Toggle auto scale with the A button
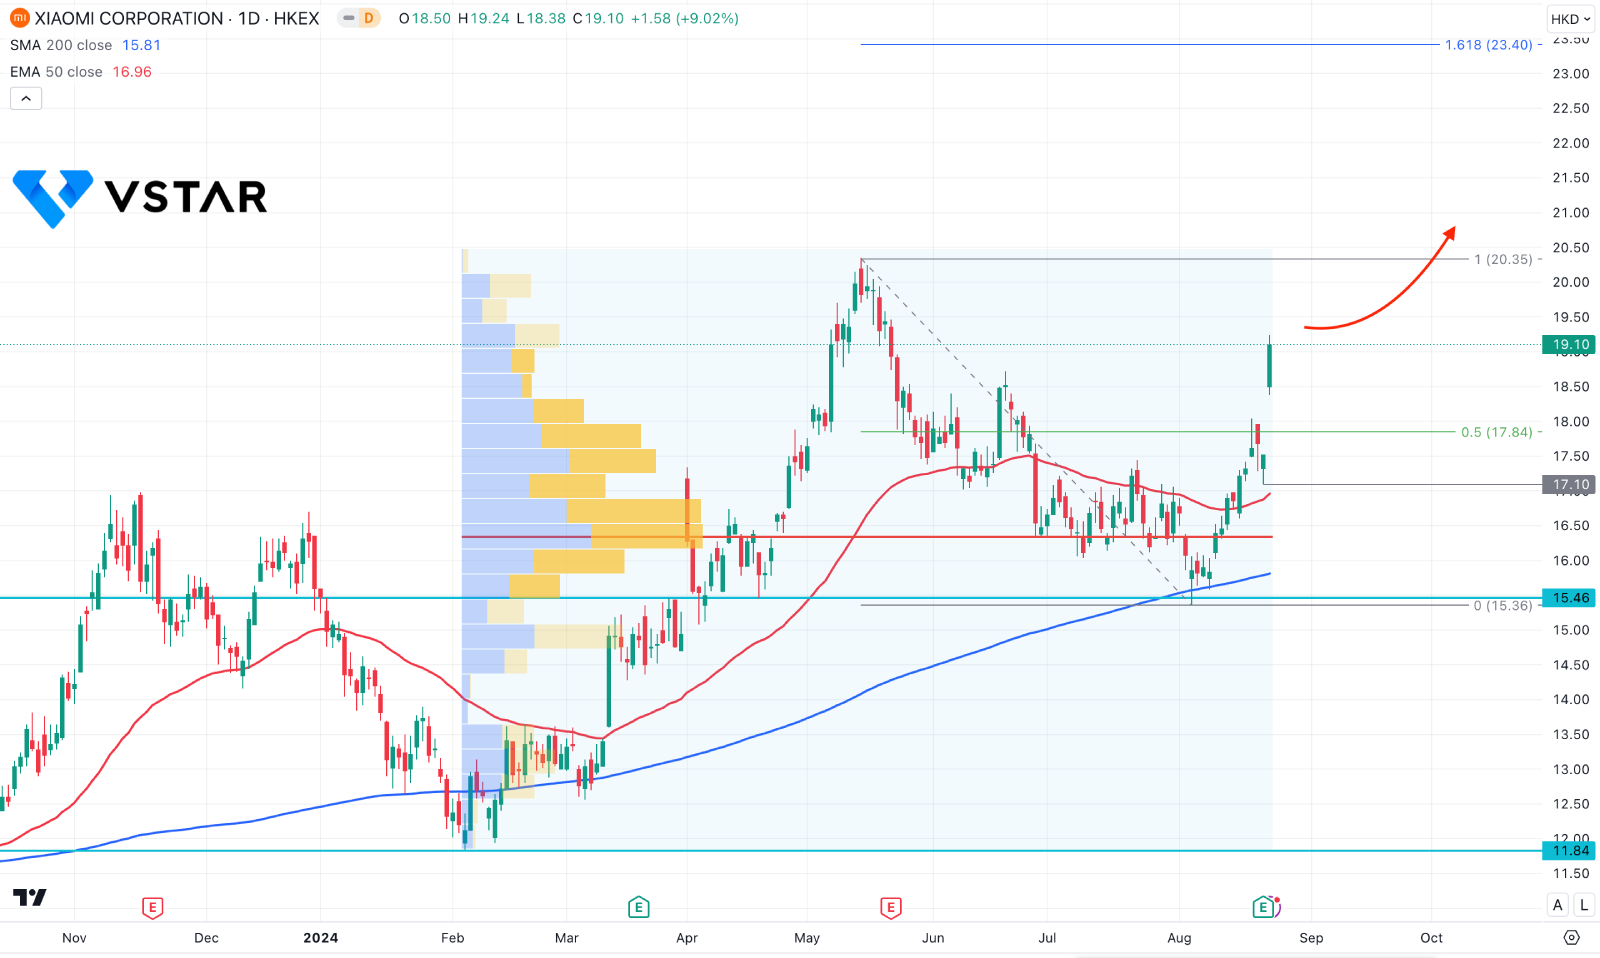 [1558, 905]
